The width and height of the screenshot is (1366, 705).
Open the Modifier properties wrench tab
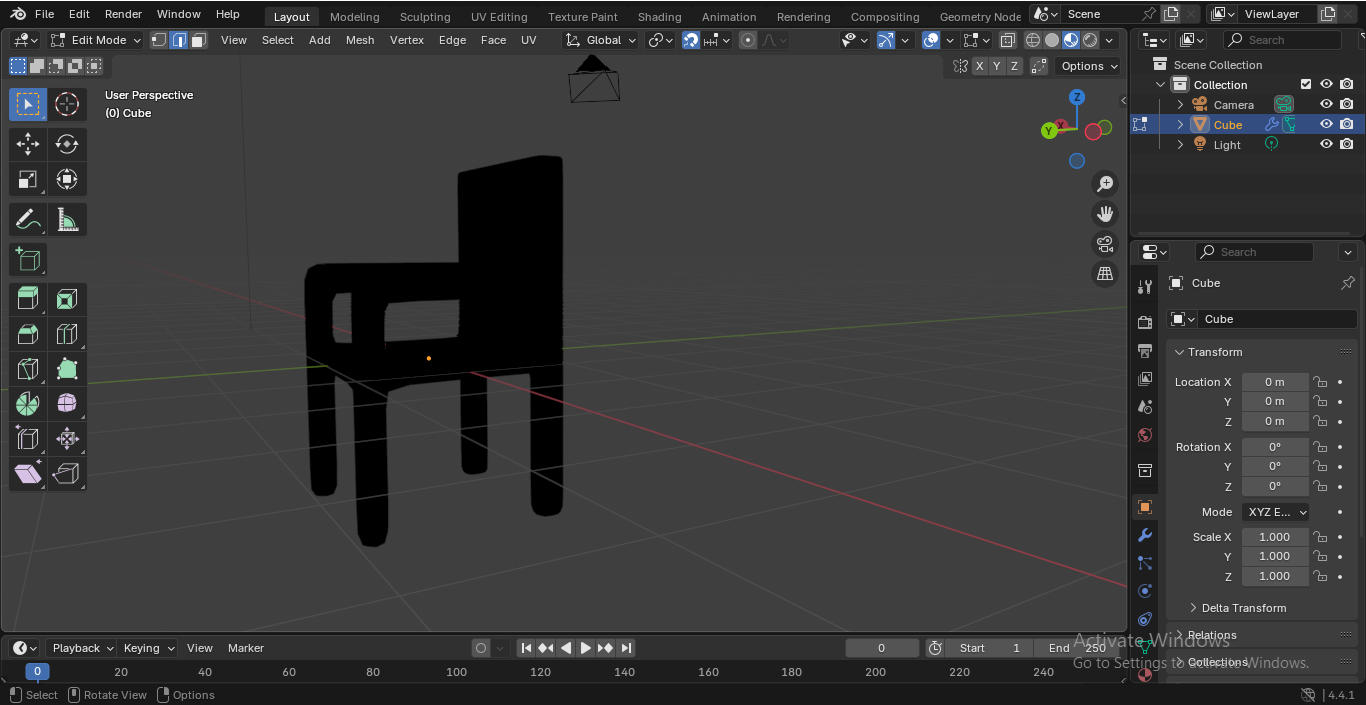point(1145,535)
